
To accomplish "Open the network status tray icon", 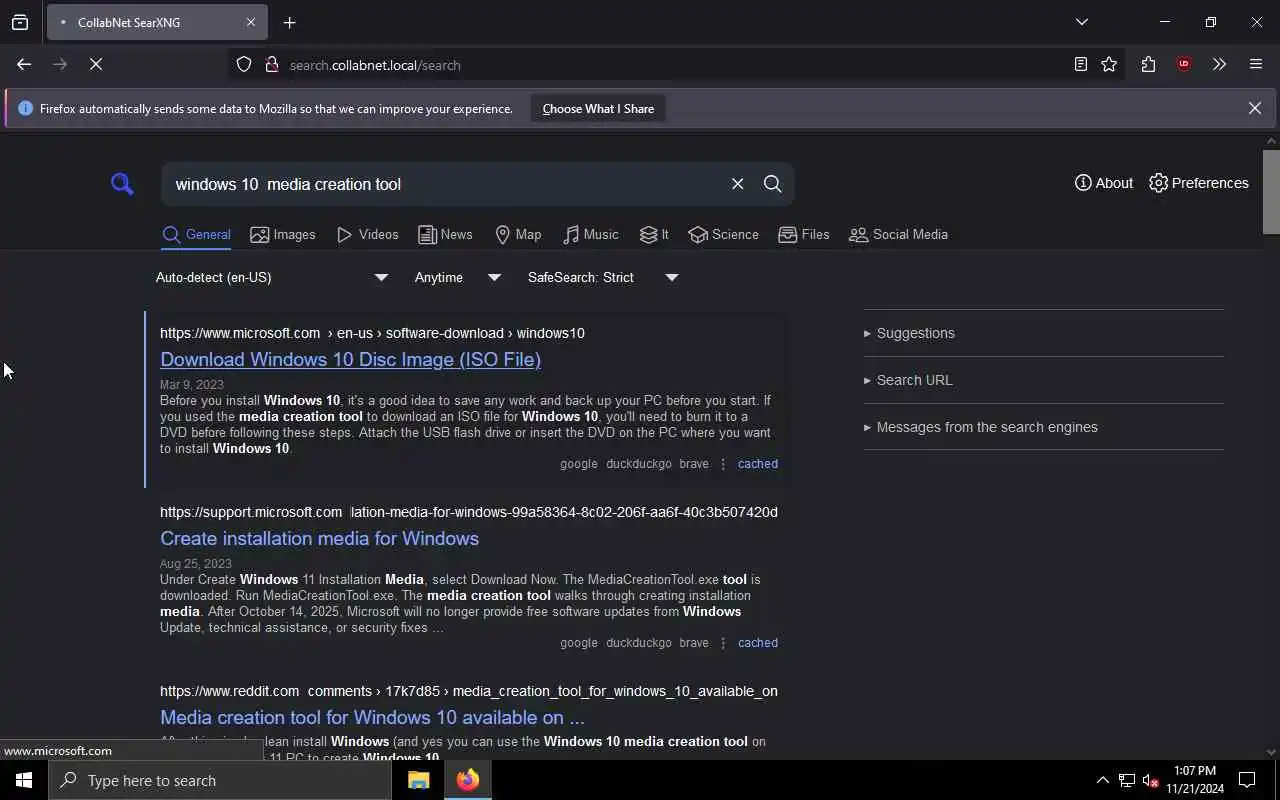I will pyautogui.click(x=1126, y=780).
